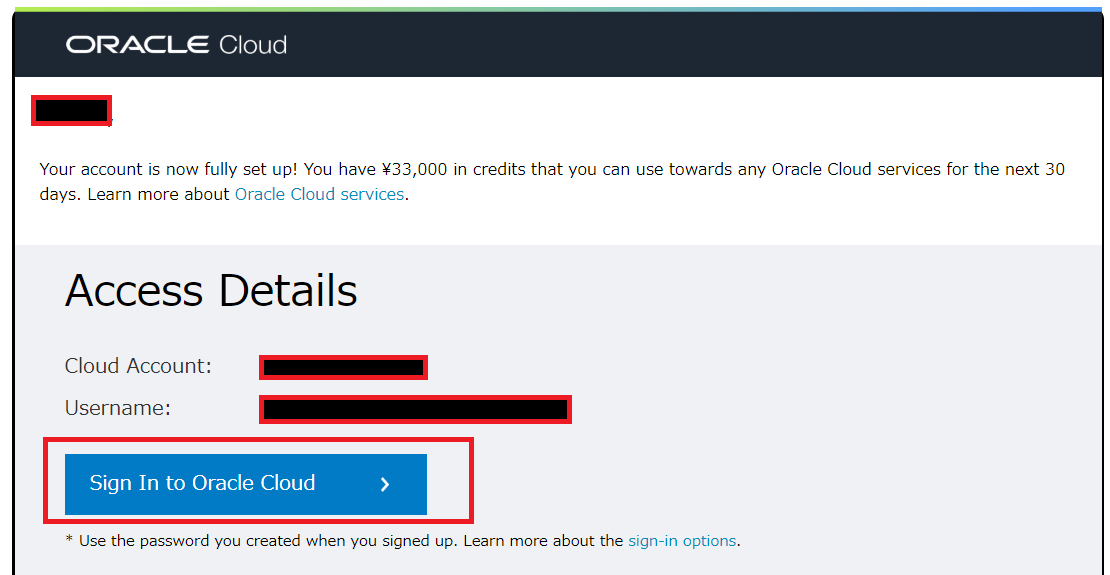Click the Access Details heading
This screenshot has width=1110, height=575.
pos(211,291)
